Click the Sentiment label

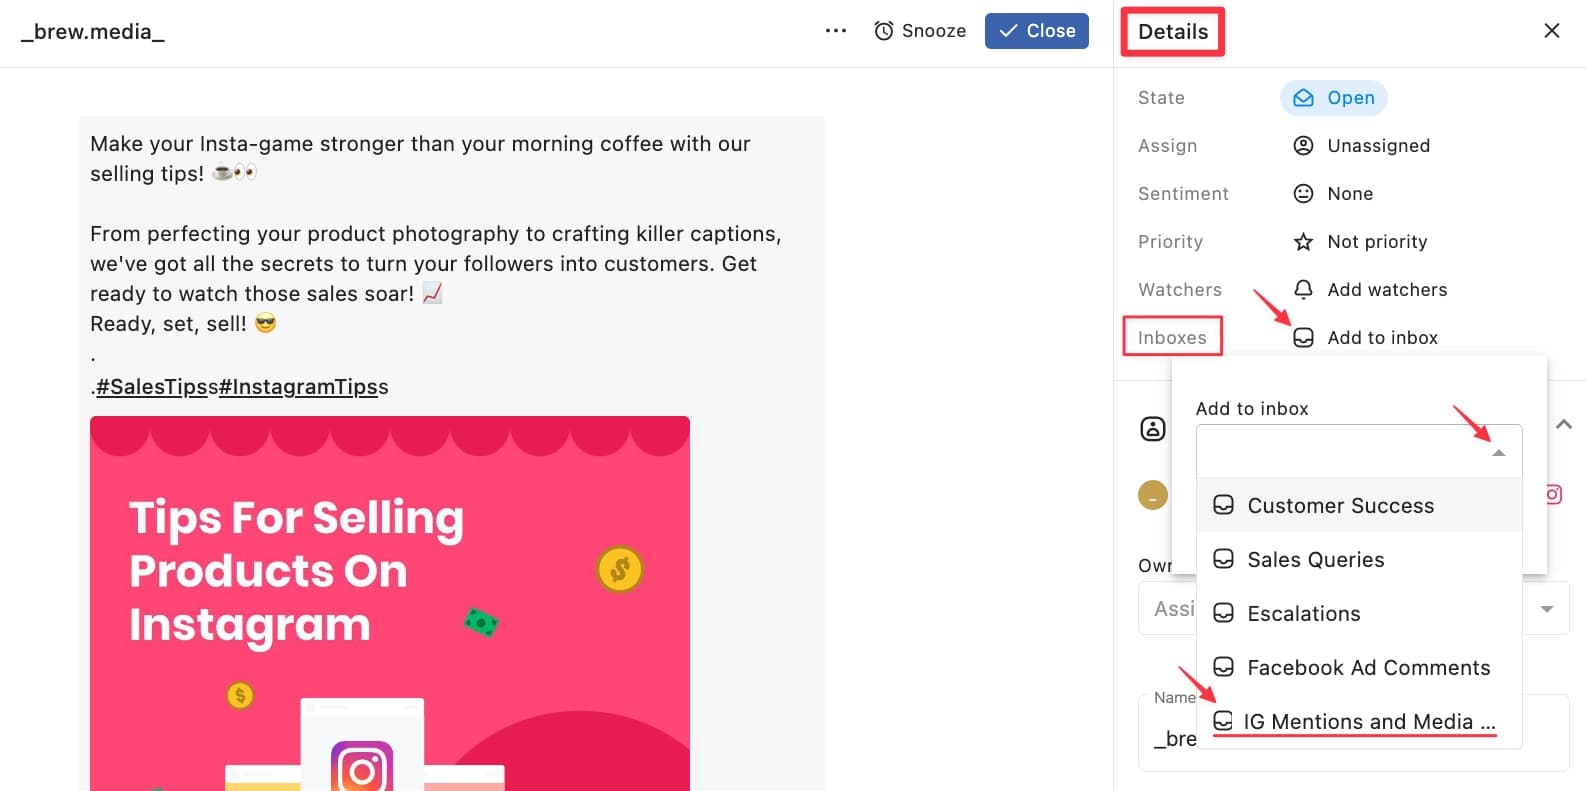pyautogui.click(x=1183, y=194)
